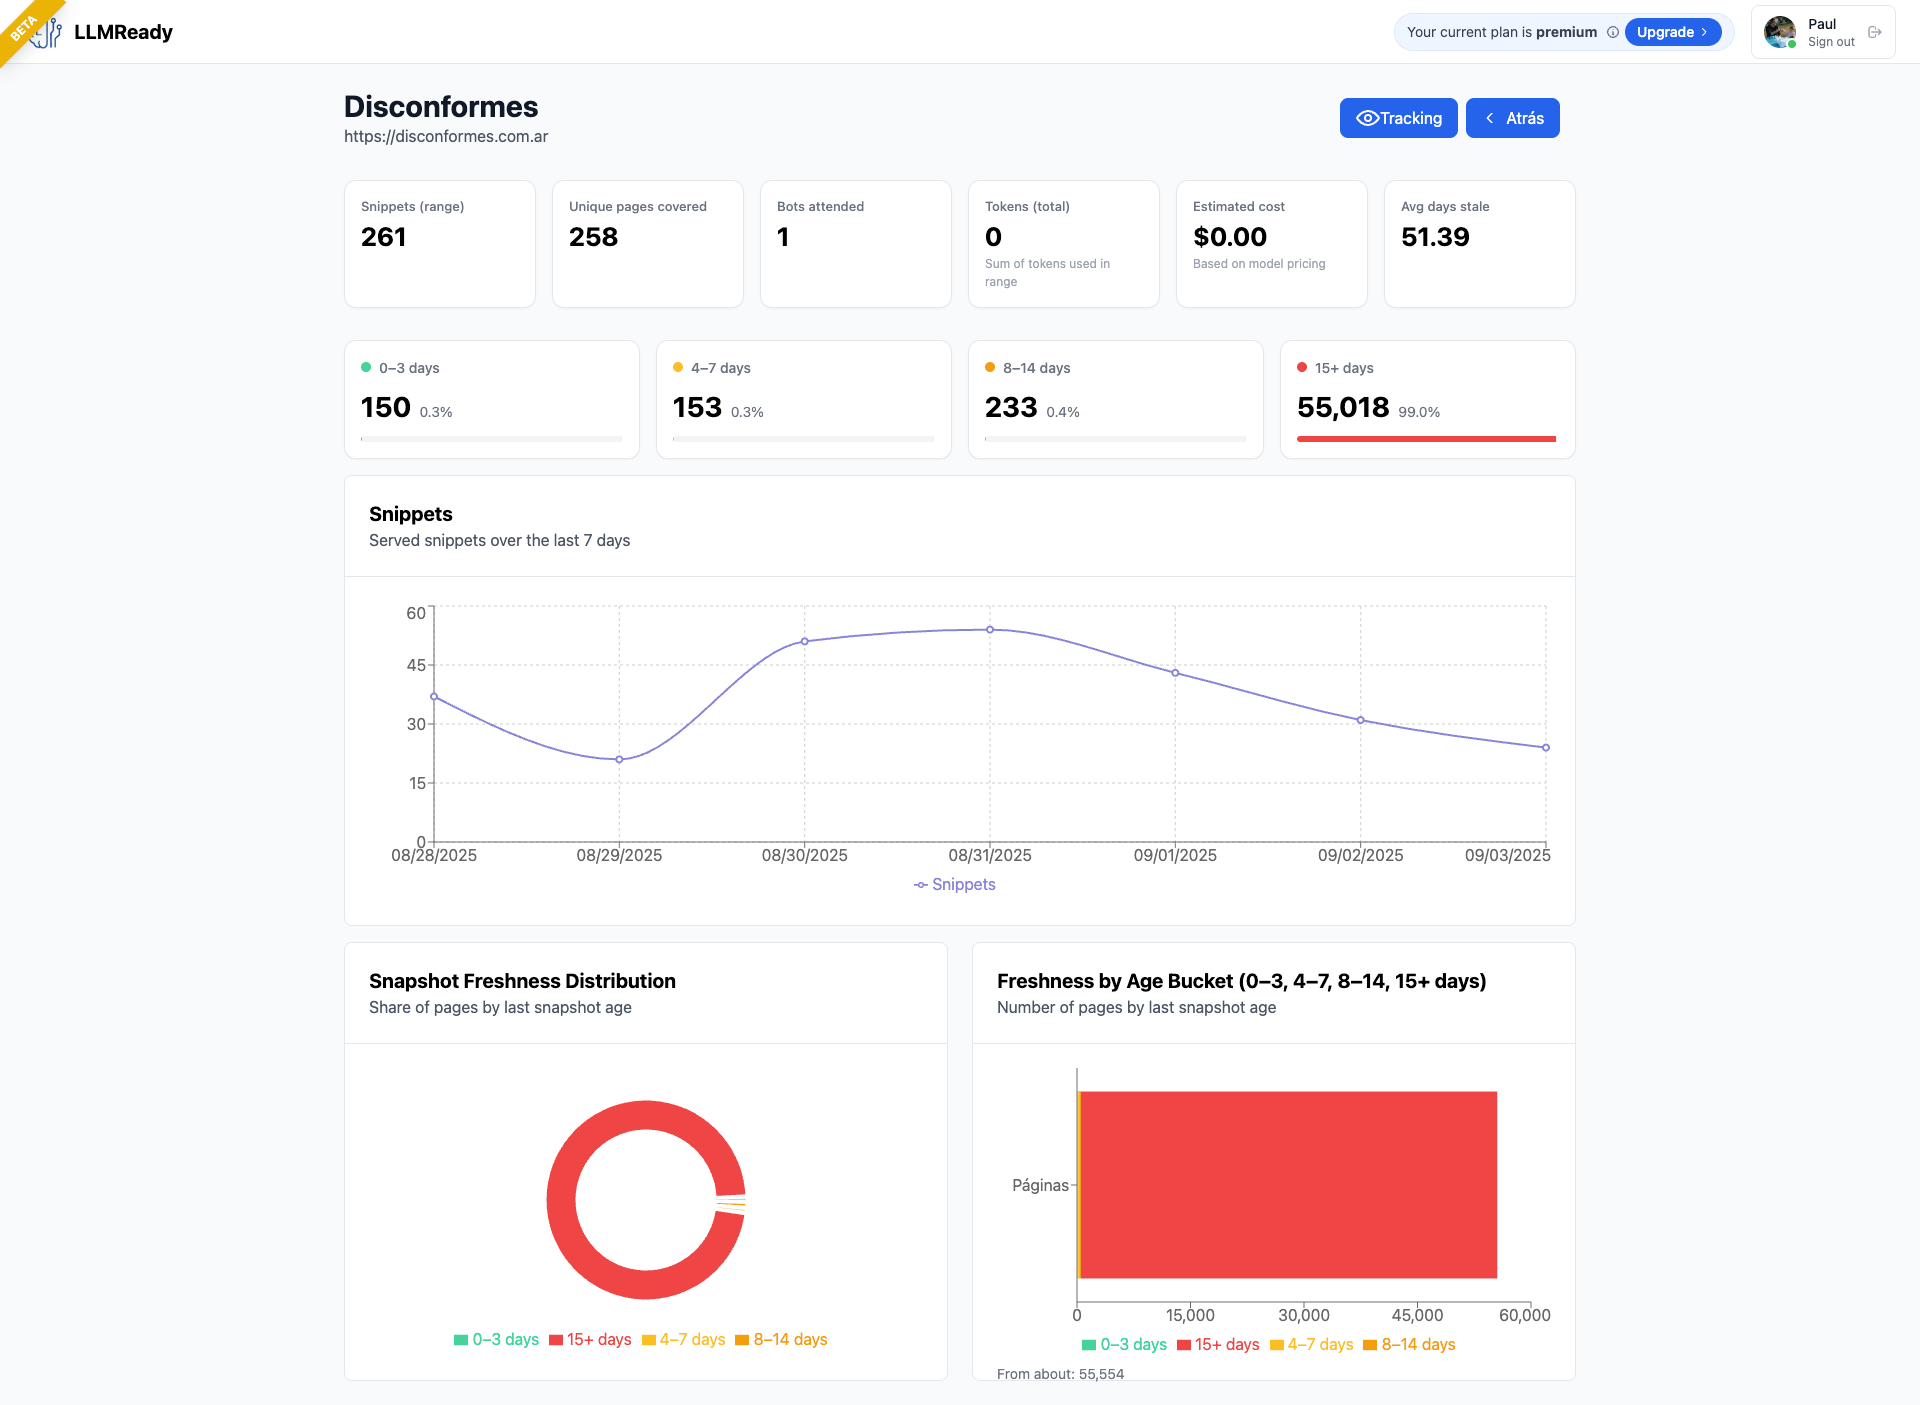Click the red donut chart ring
The height and width of the screenshot is (1405, 1920).
pos(562,1200)
